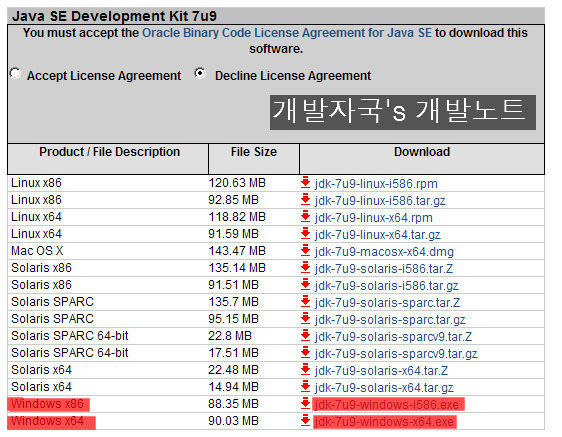
Task: Click download arrow icon for jdk-7u9-solaris-i586.tar.Z
Action: (305, 267)
